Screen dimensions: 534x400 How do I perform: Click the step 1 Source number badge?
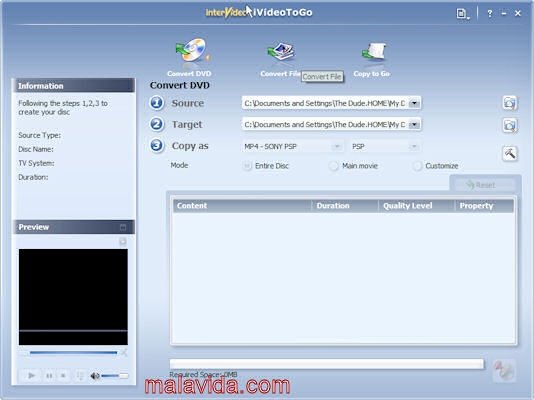(x=157, y=102)
